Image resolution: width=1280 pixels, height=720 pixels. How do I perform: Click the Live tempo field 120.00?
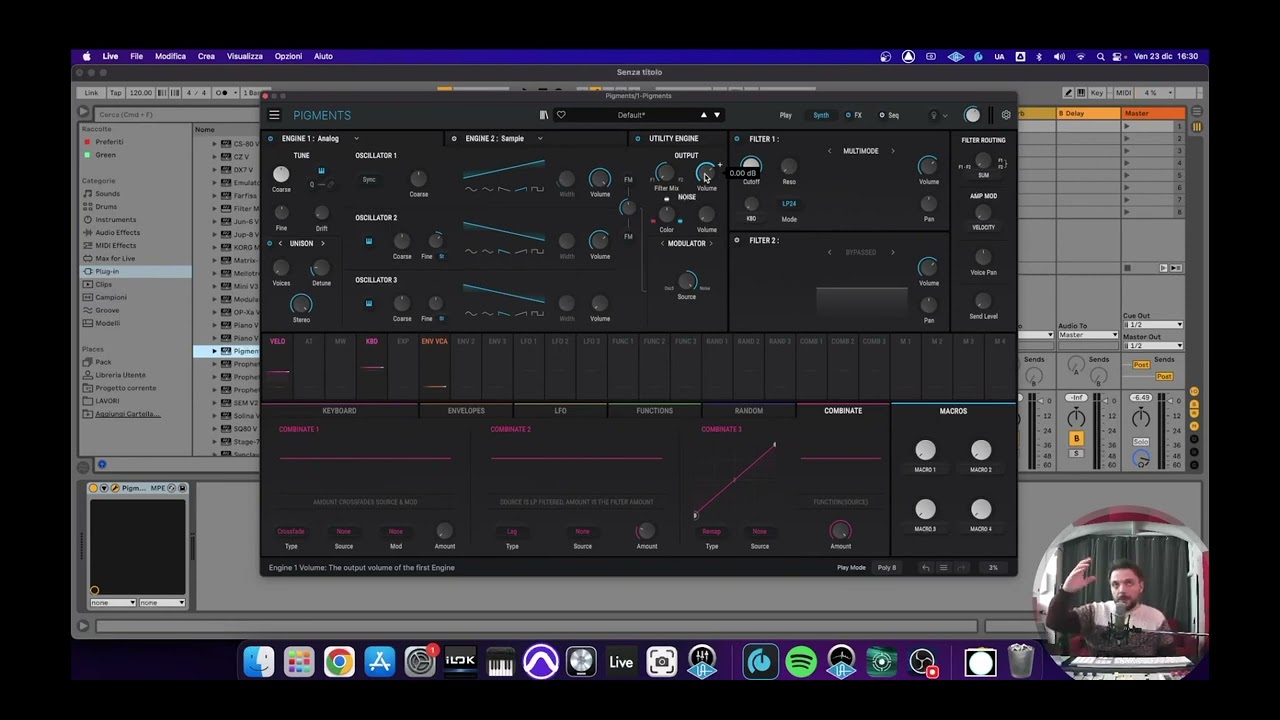coord(141,93)
